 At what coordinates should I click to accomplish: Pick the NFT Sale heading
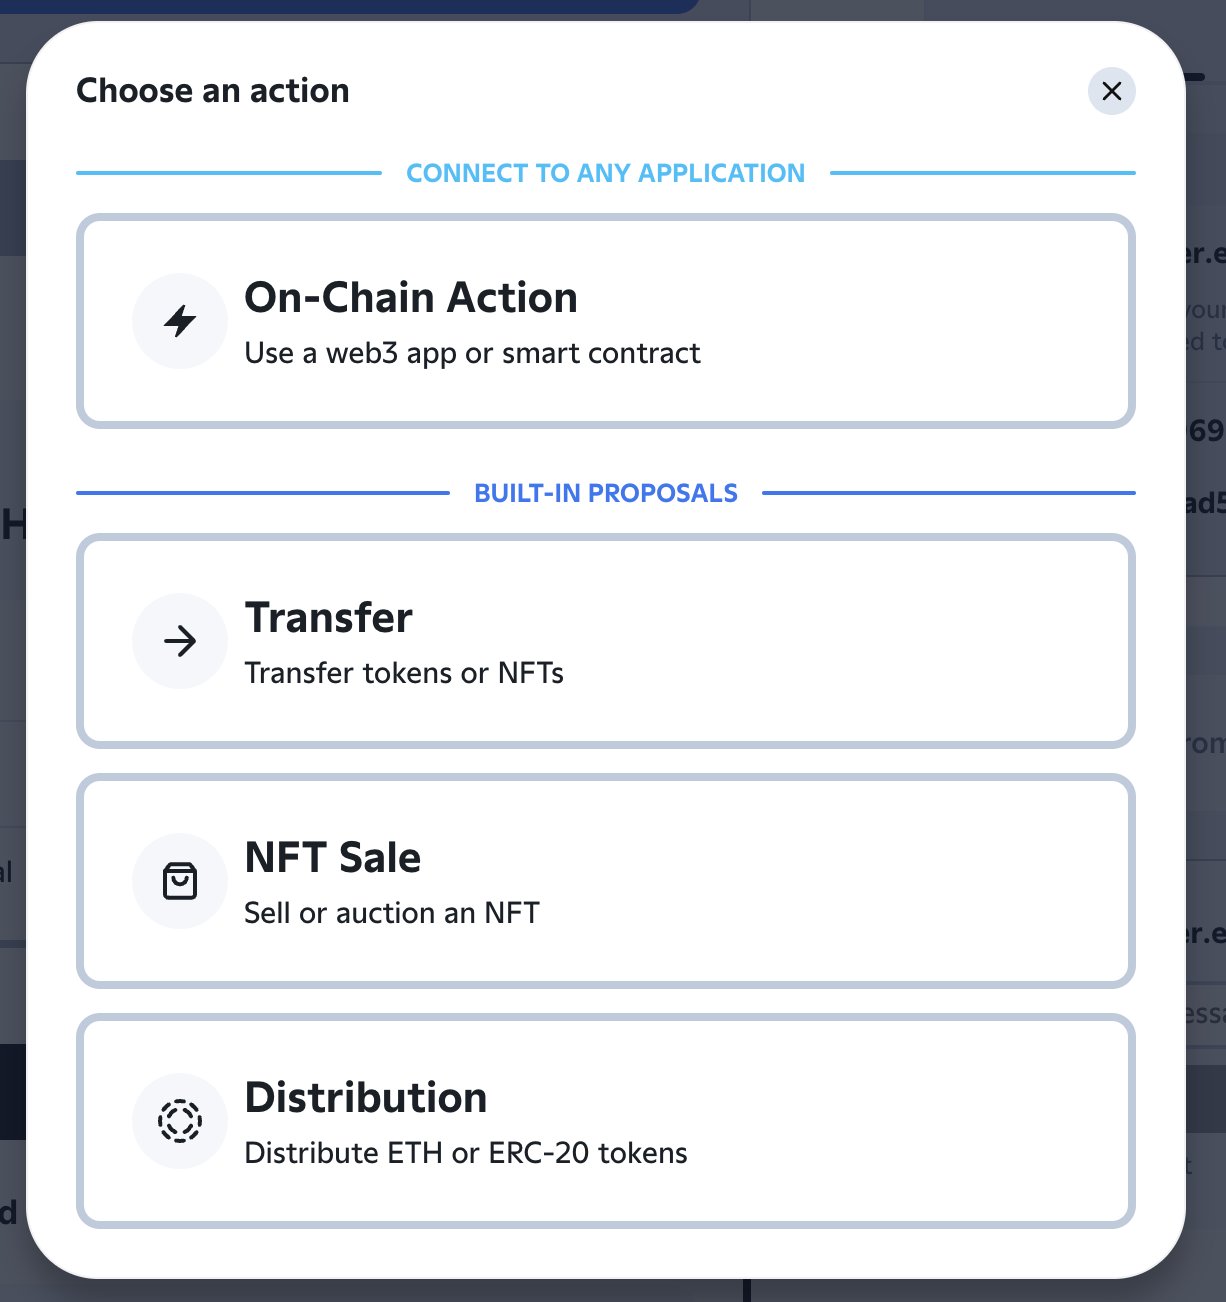pos(332,858)
